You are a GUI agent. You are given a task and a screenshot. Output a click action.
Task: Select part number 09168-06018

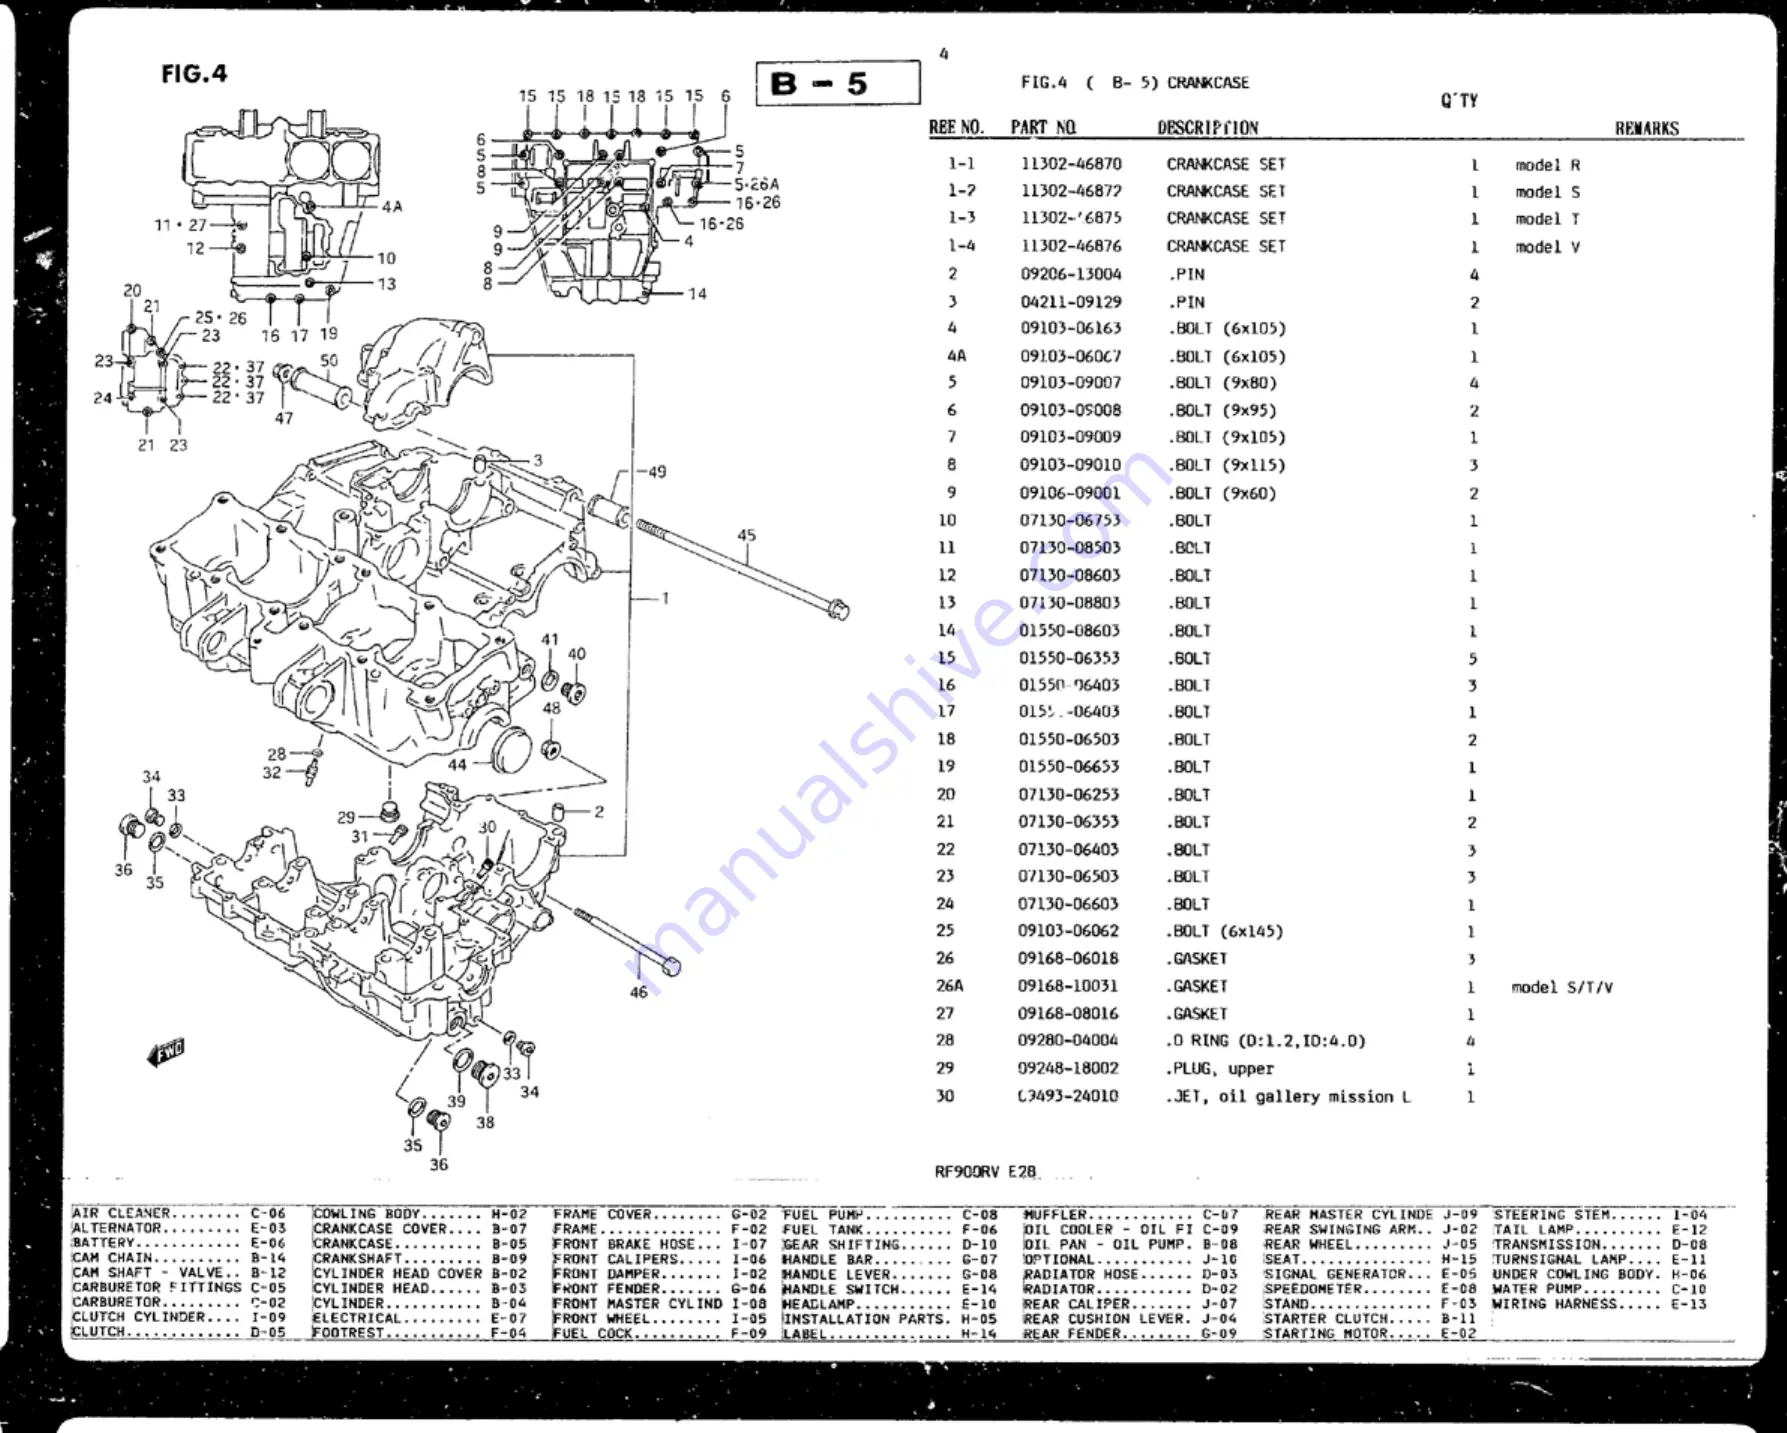pyautogui.click(x=1068, y=958)
